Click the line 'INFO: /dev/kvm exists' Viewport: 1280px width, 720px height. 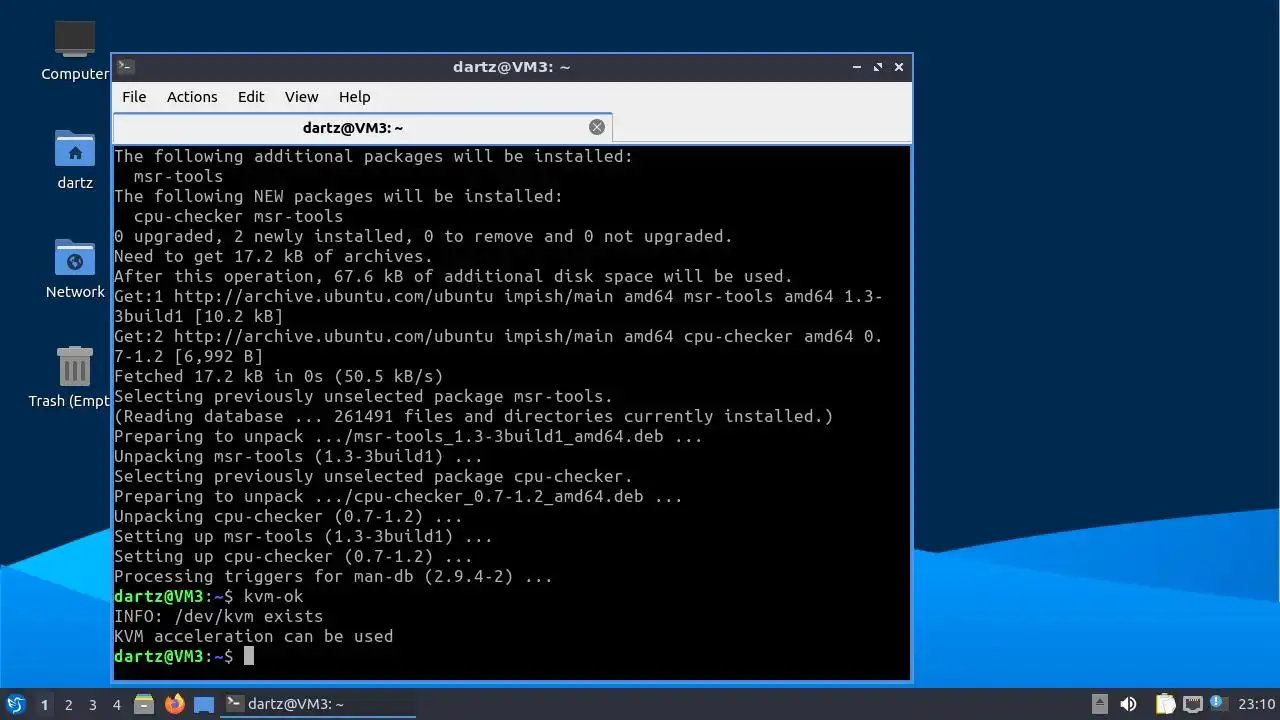(x=218, y=616)
